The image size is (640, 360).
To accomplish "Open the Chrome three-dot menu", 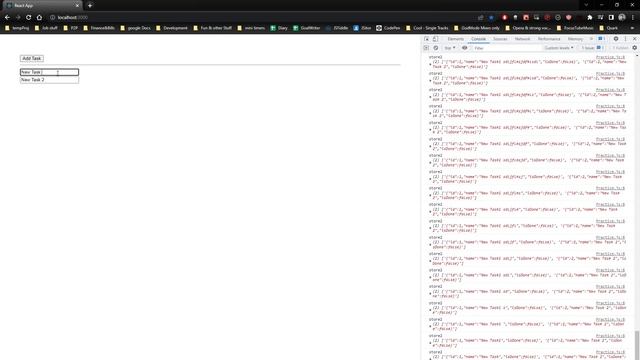I will pos(633,18).
